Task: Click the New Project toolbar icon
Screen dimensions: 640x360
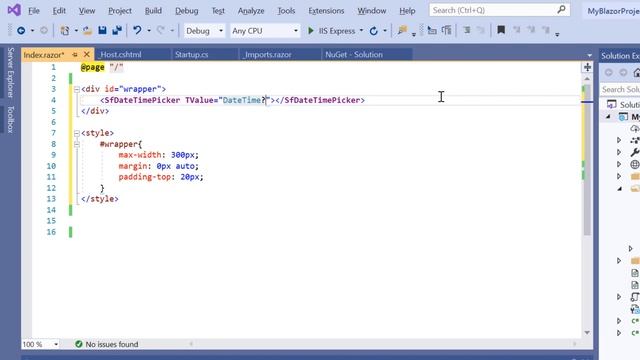Action: point(64,31)
